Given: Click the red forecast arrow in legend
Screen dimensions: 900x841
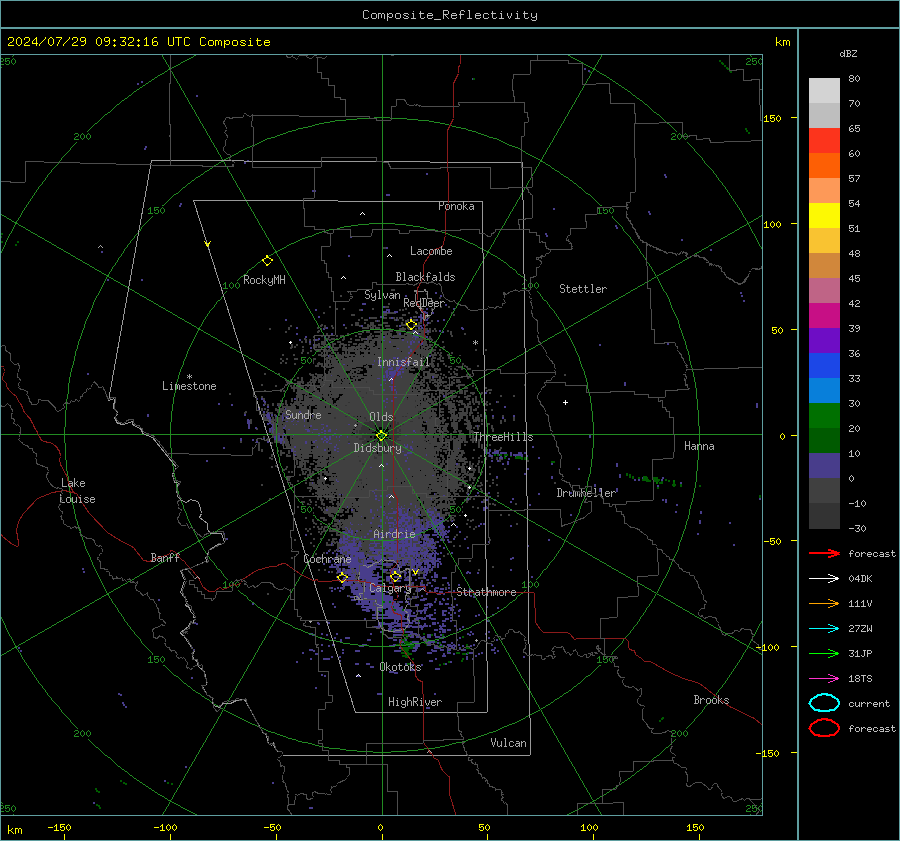Looking at the screenshot, I should [824, 553].
